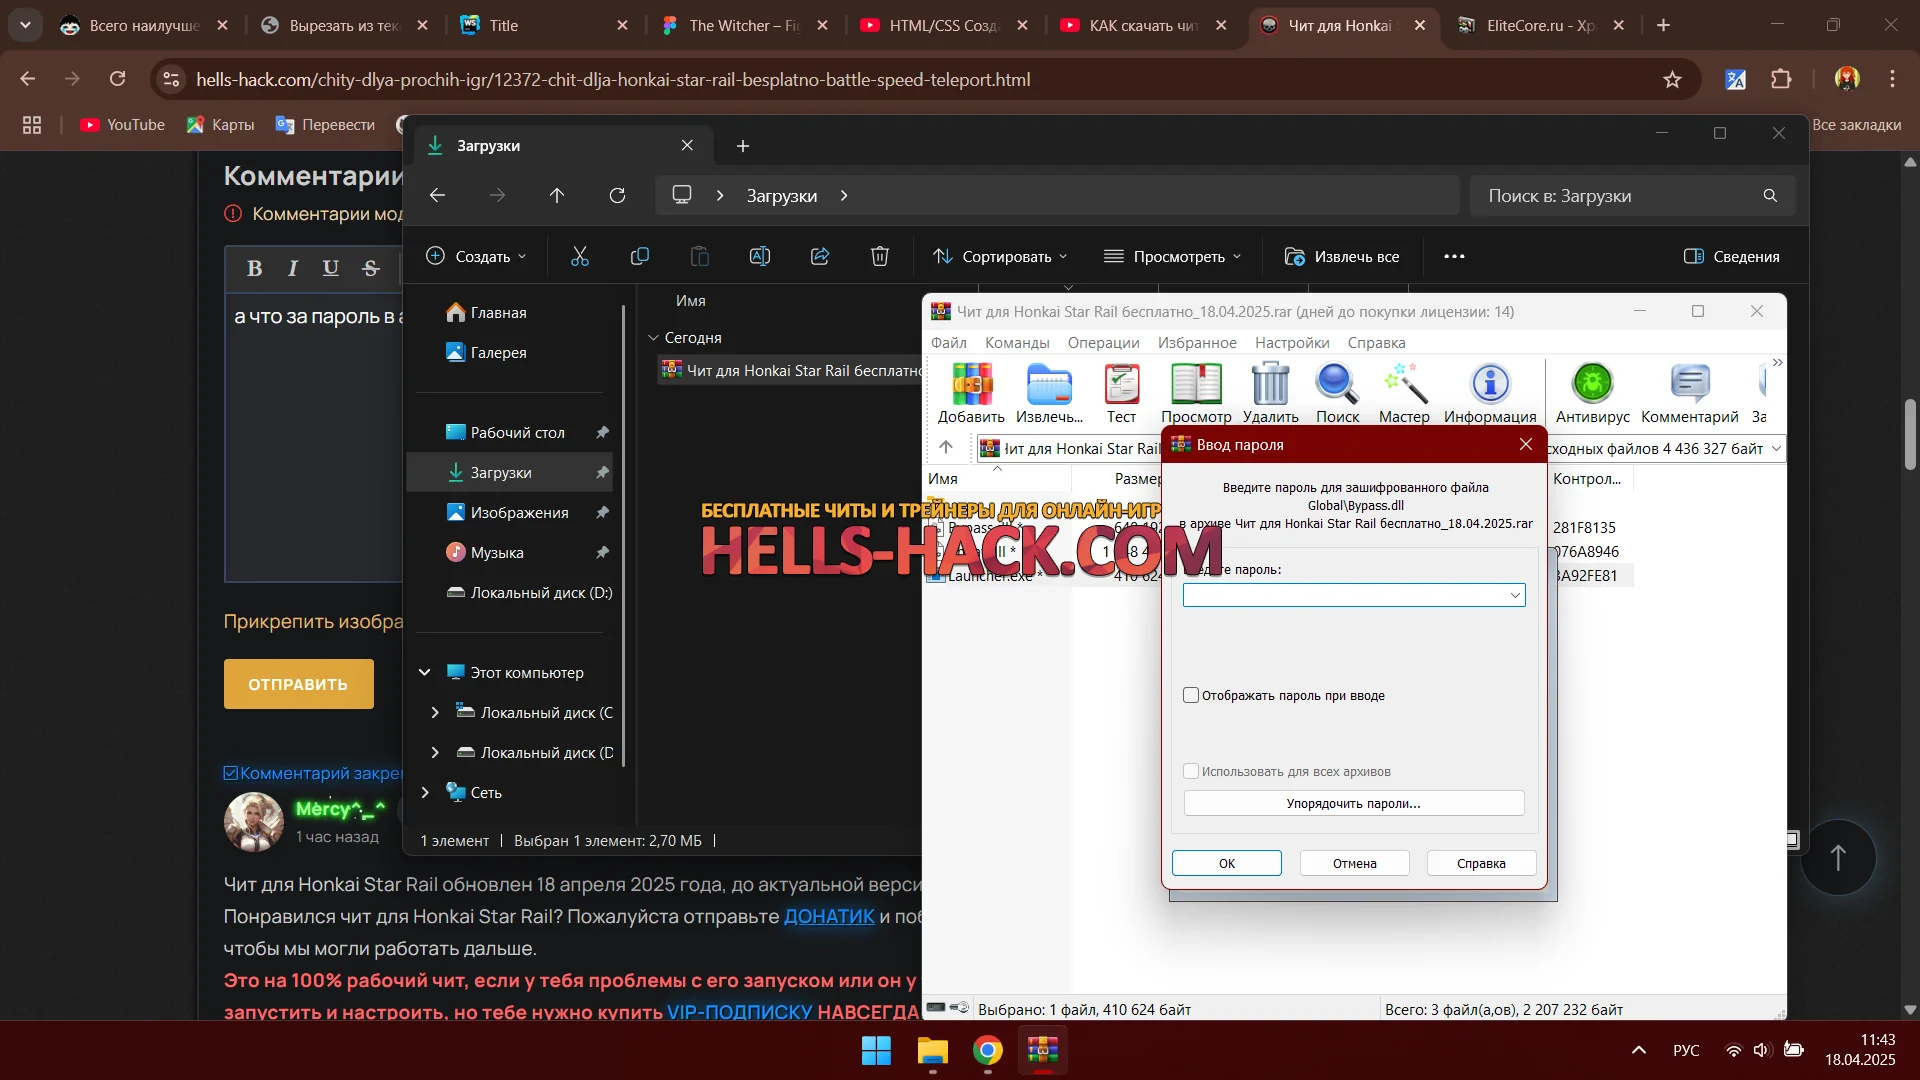
Task: Click the WinRAR Extract (Извлечь) icon
Action: 1049,393
